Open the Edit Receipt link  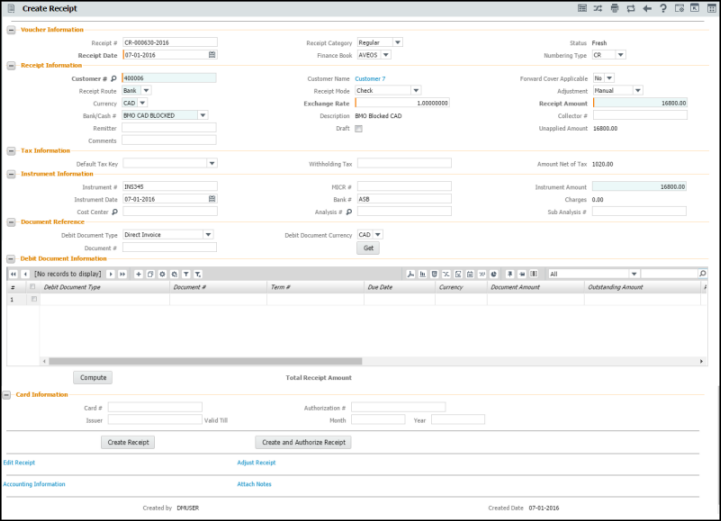[x=19, y=463]
